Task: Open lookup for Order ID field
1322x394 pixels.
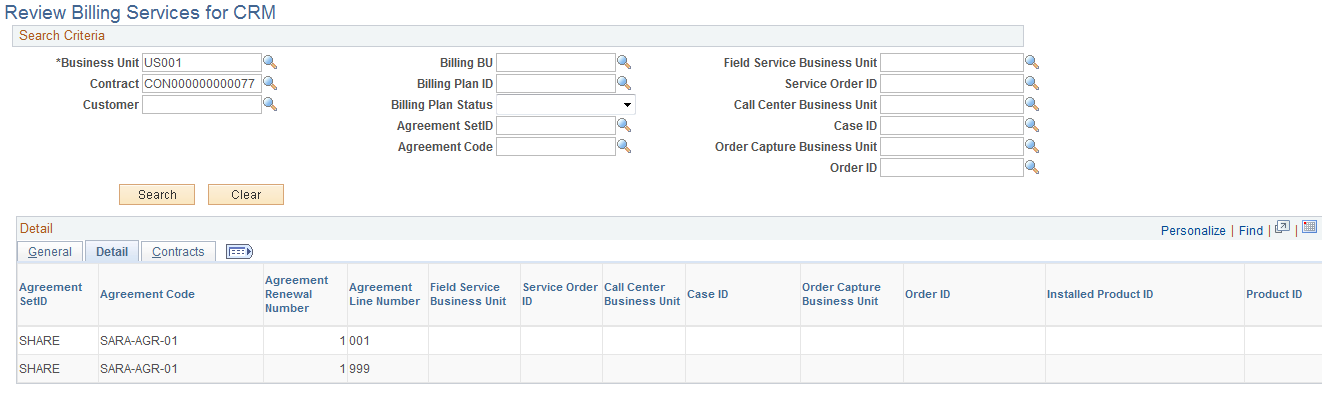Action: 1032,168
